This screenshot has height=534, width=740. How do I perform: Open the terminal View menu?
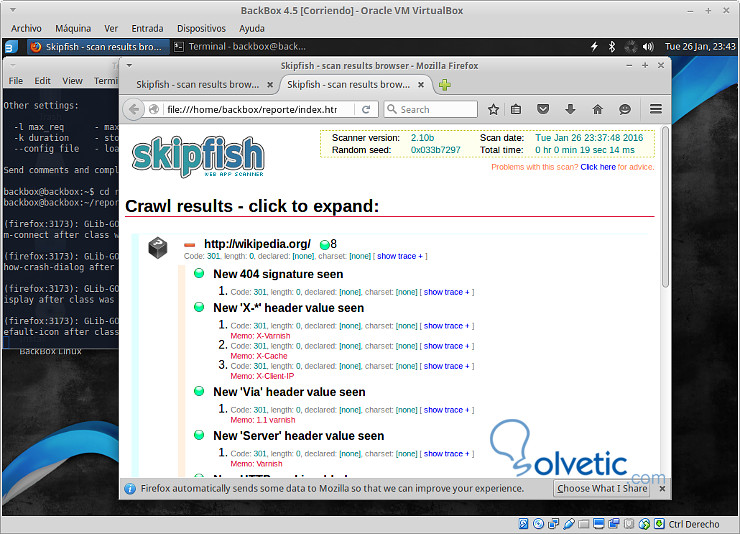coord(72,81)
